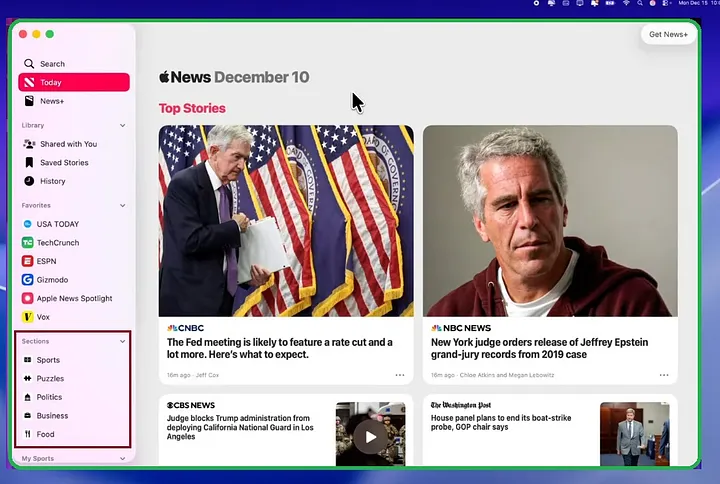Image resolution: width=720 pixels, height=484 pixels.
Task: Open the Apple News Spotlight icon
Action: click(x=28, y=298)
